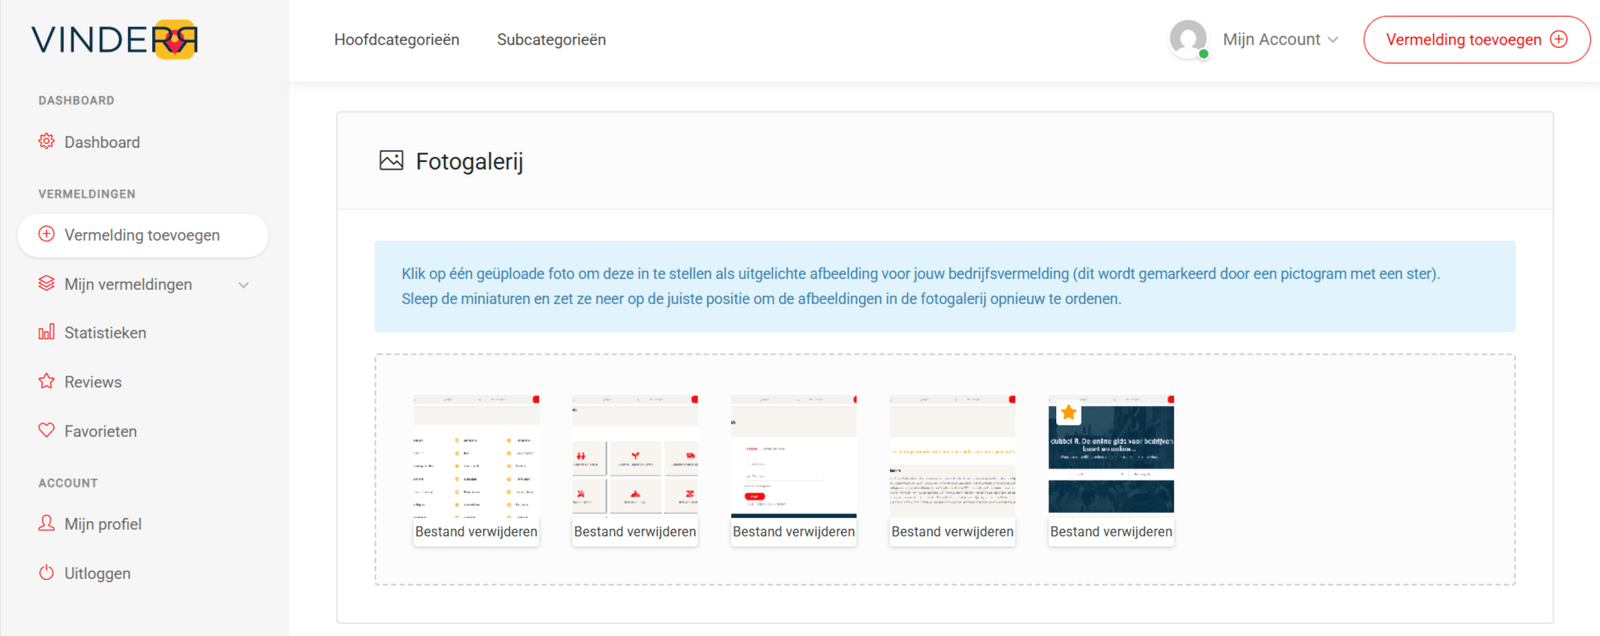
Task: Select the plus icon beside sidebar Vermelding toevoegen
Action: [x=46, y=234]
